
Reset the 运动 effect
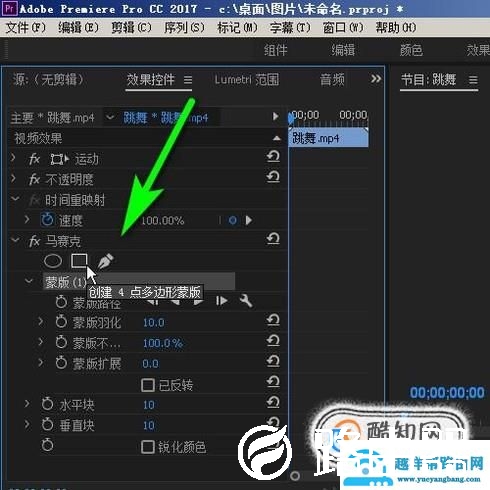pos(273,156)
